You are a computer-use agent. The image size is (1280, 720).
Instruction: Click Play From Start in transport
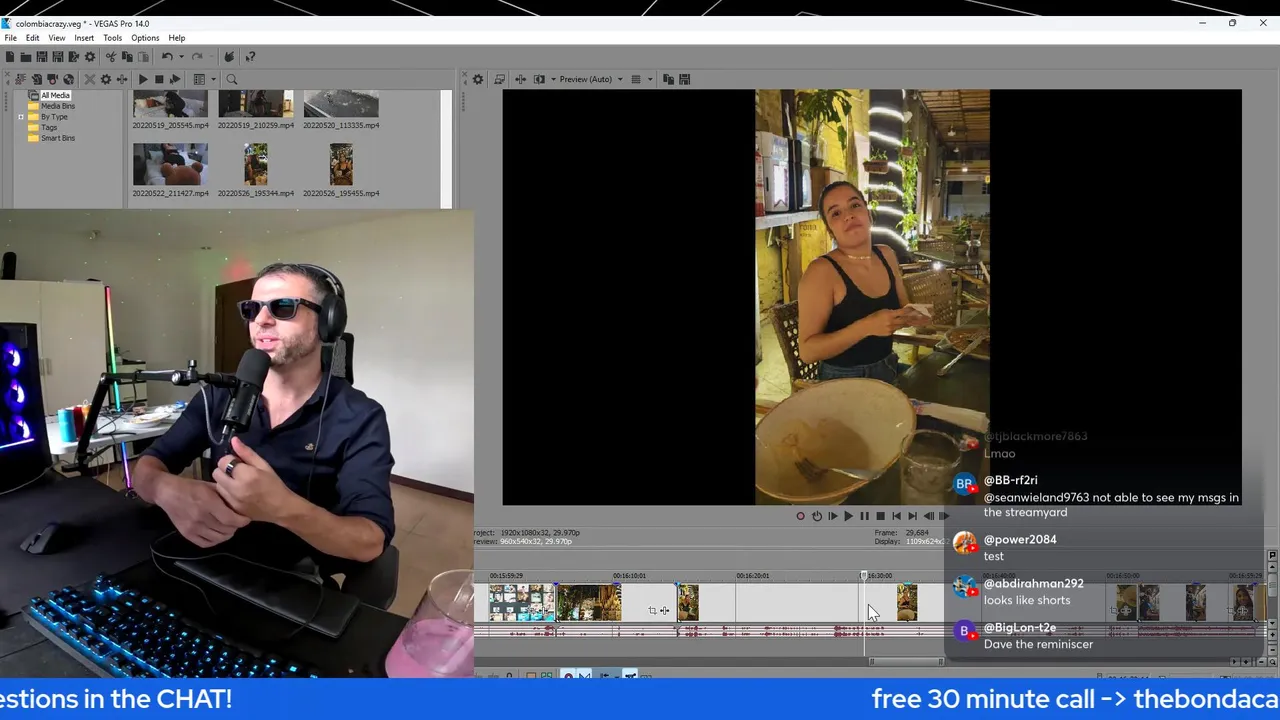pyautogui.click(x=833, y=516)
